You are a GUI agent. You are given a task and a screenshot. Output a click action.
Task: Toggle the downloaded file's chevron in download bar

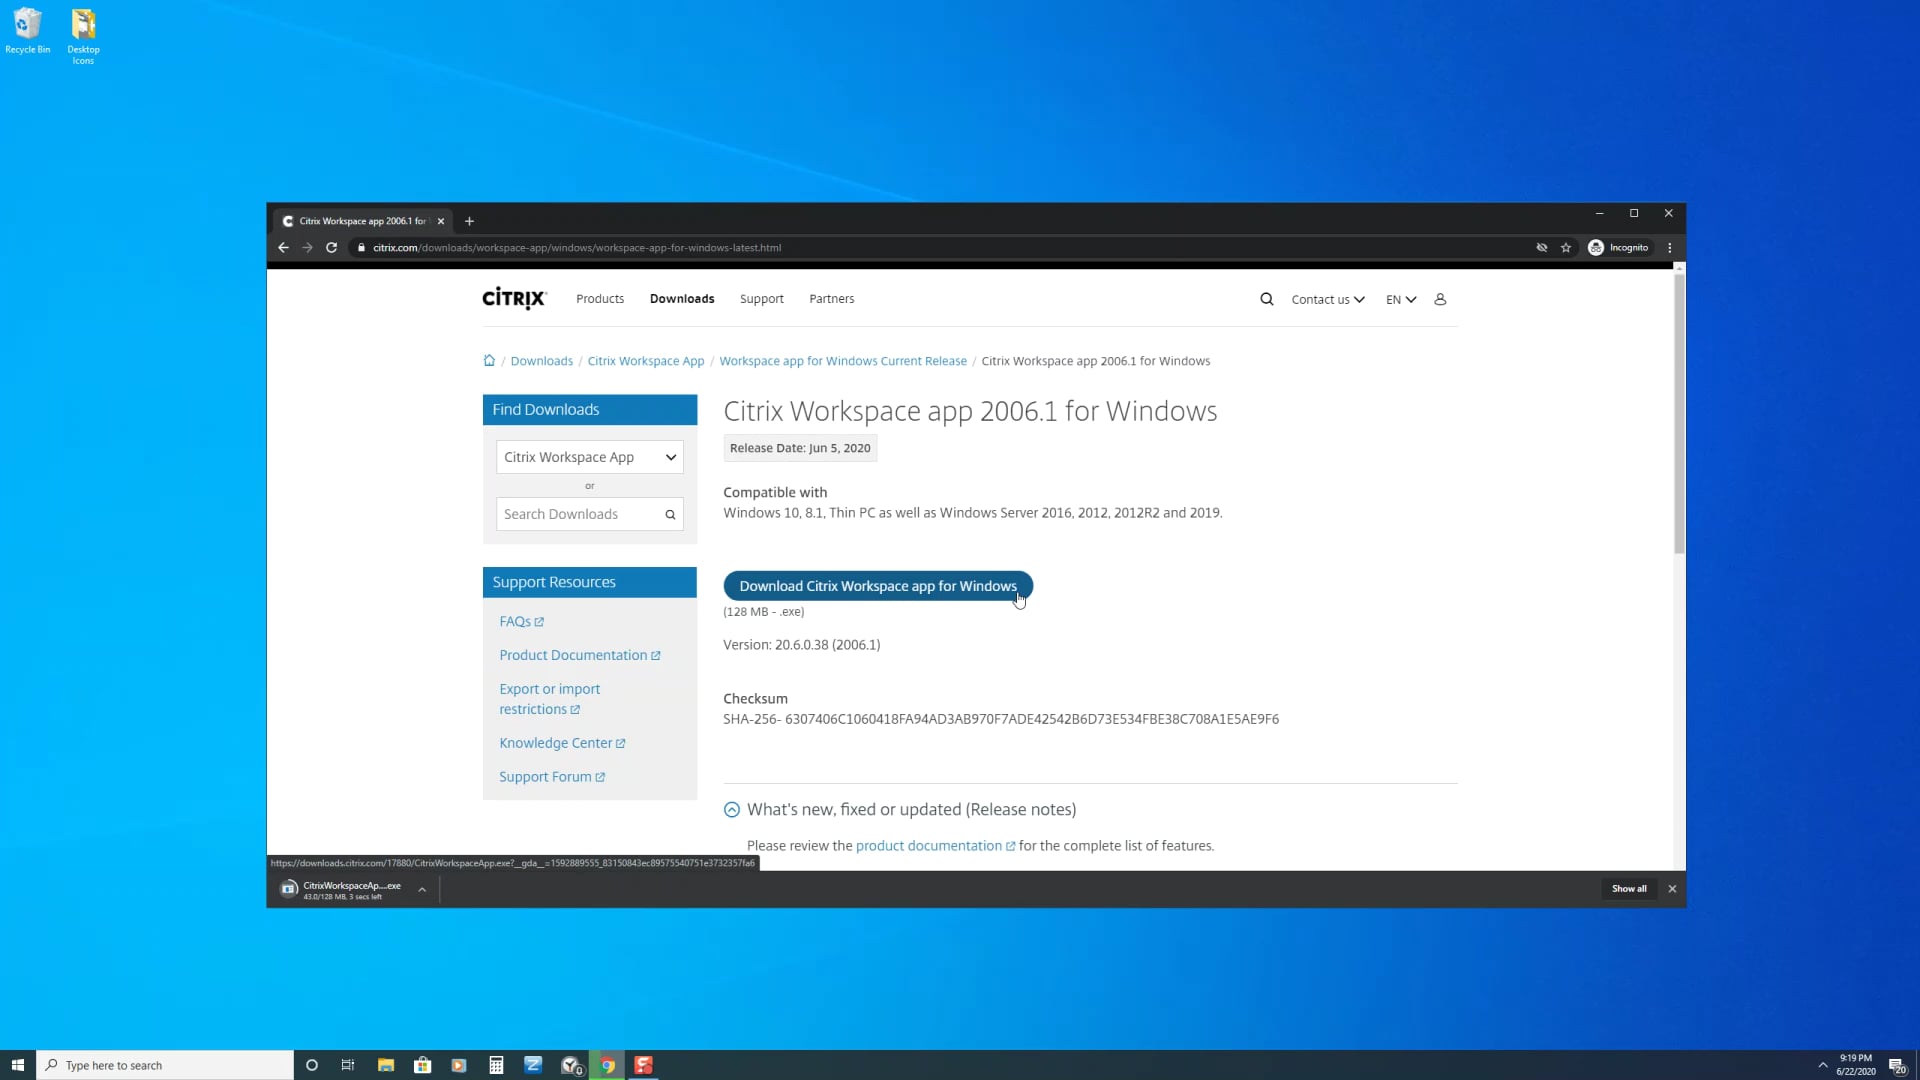[x=421, y=889]
